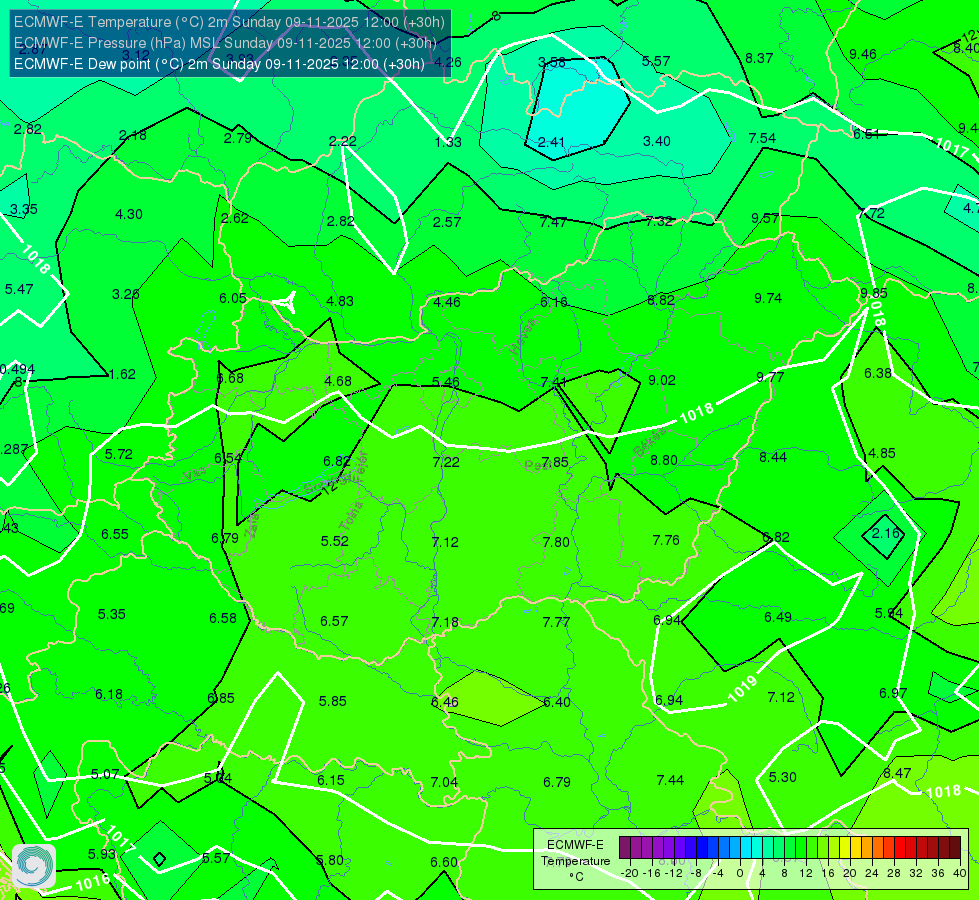Click the dew point value 5.85

coord(332,701)
